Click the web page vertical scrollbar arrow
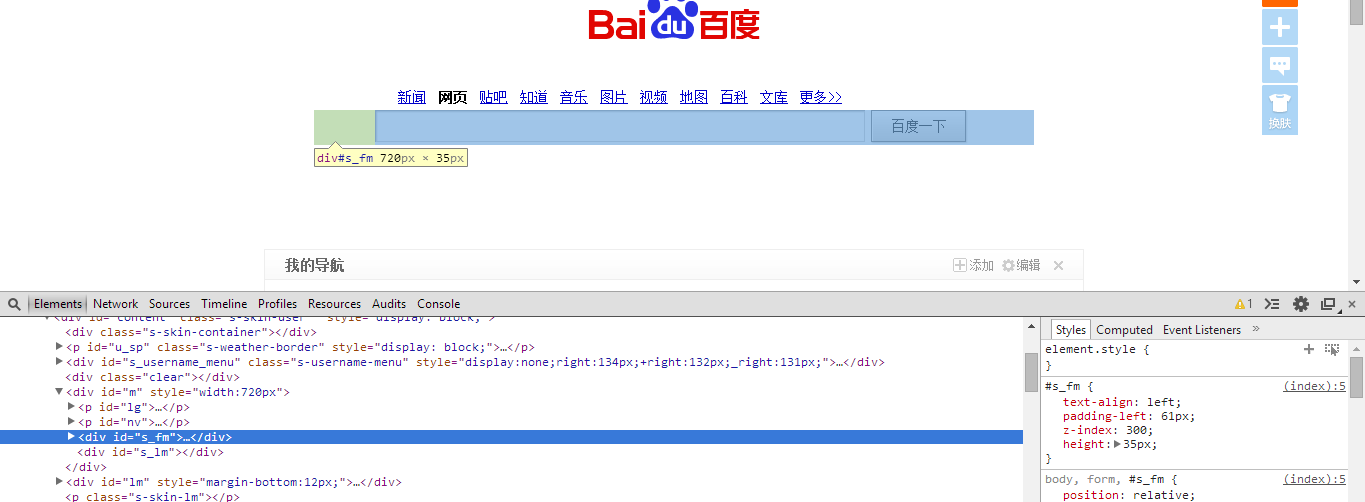The height and width of the screenshot is (502, 1365). 1357,282
